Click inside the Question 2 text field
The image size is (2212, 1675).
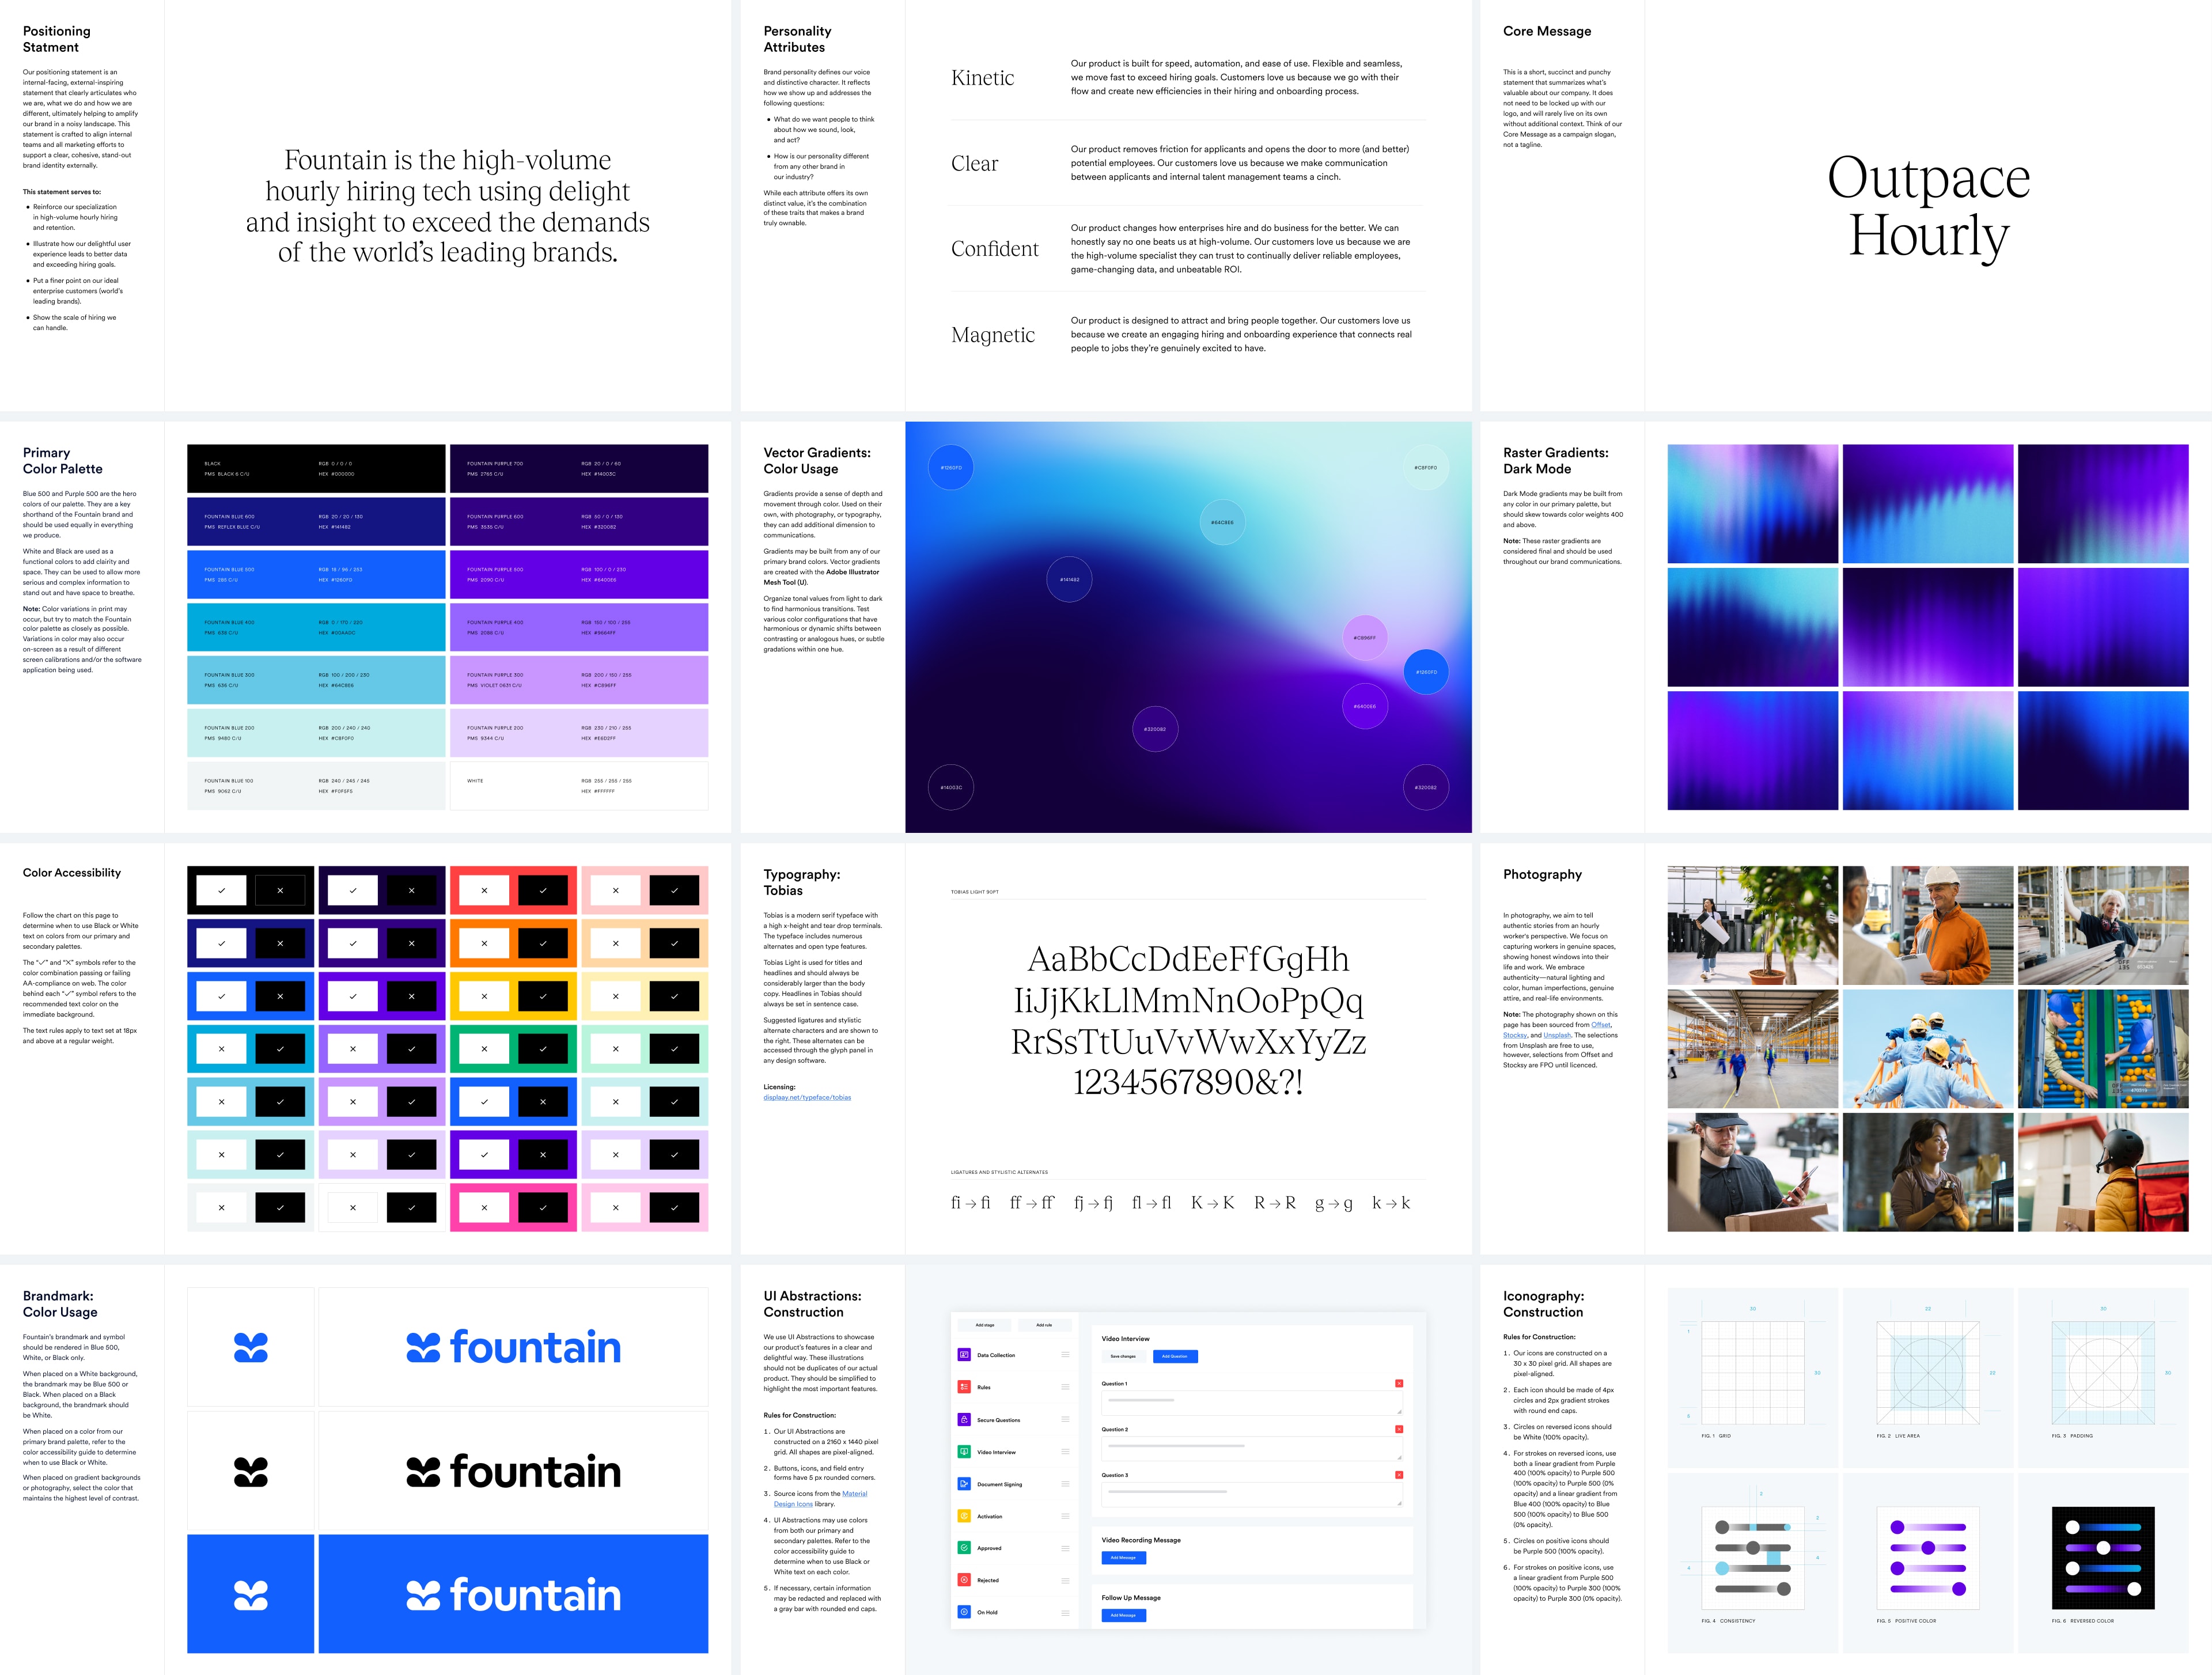1252,1448
